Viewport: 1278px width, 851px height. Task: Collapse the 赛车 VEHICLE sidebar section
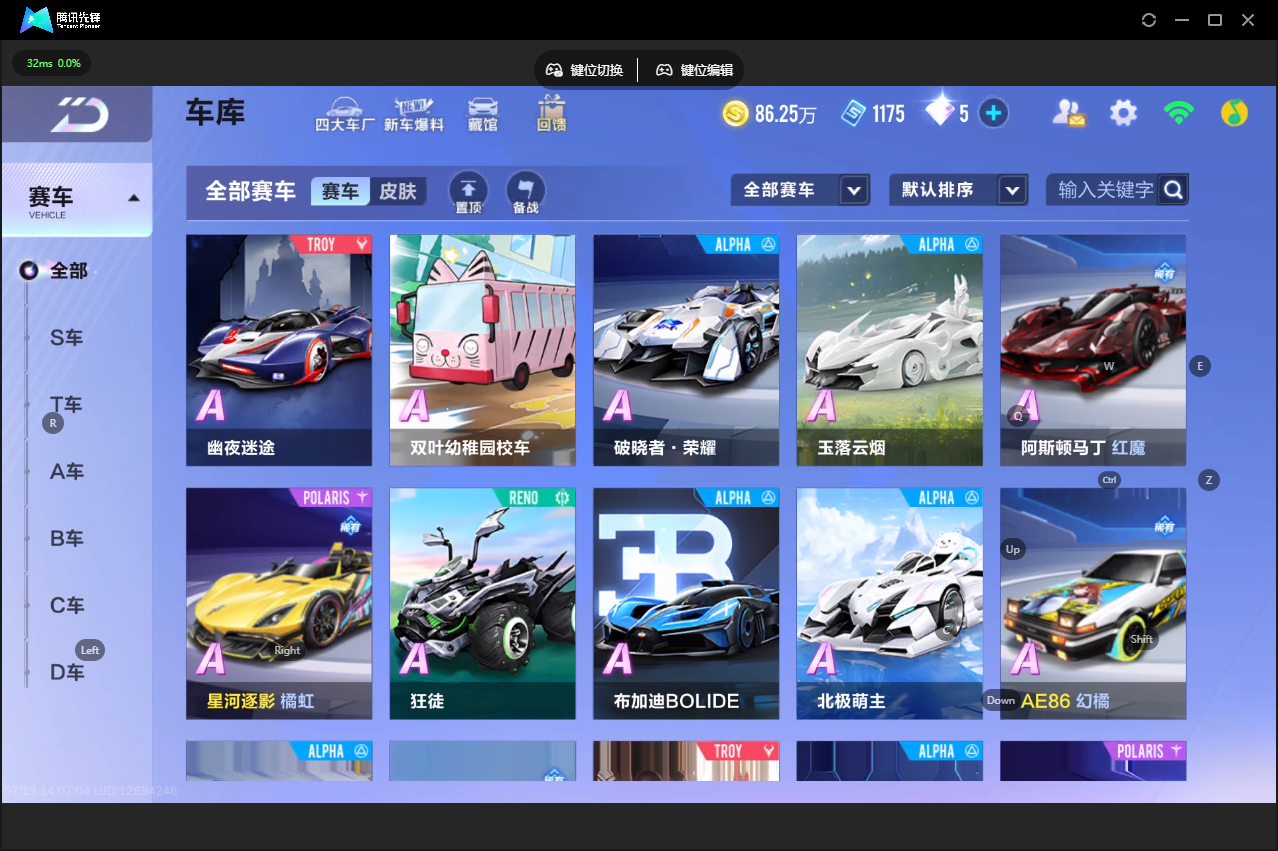point(77,199)
